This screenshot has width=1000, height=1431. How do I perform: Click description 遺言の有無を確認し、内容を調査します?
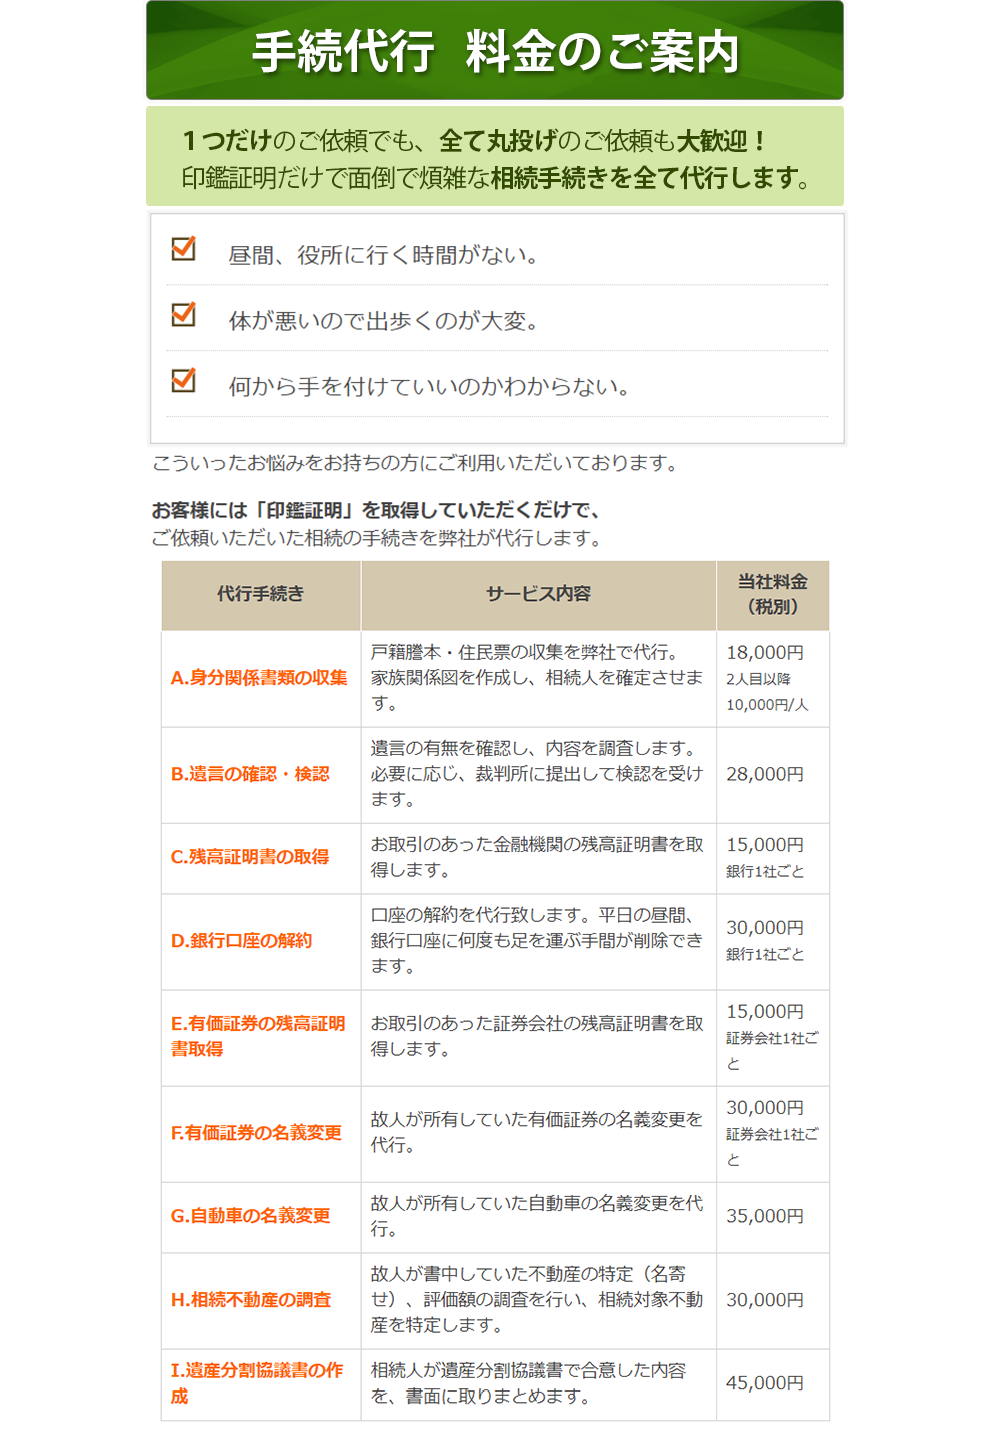[x=537, y=774]
